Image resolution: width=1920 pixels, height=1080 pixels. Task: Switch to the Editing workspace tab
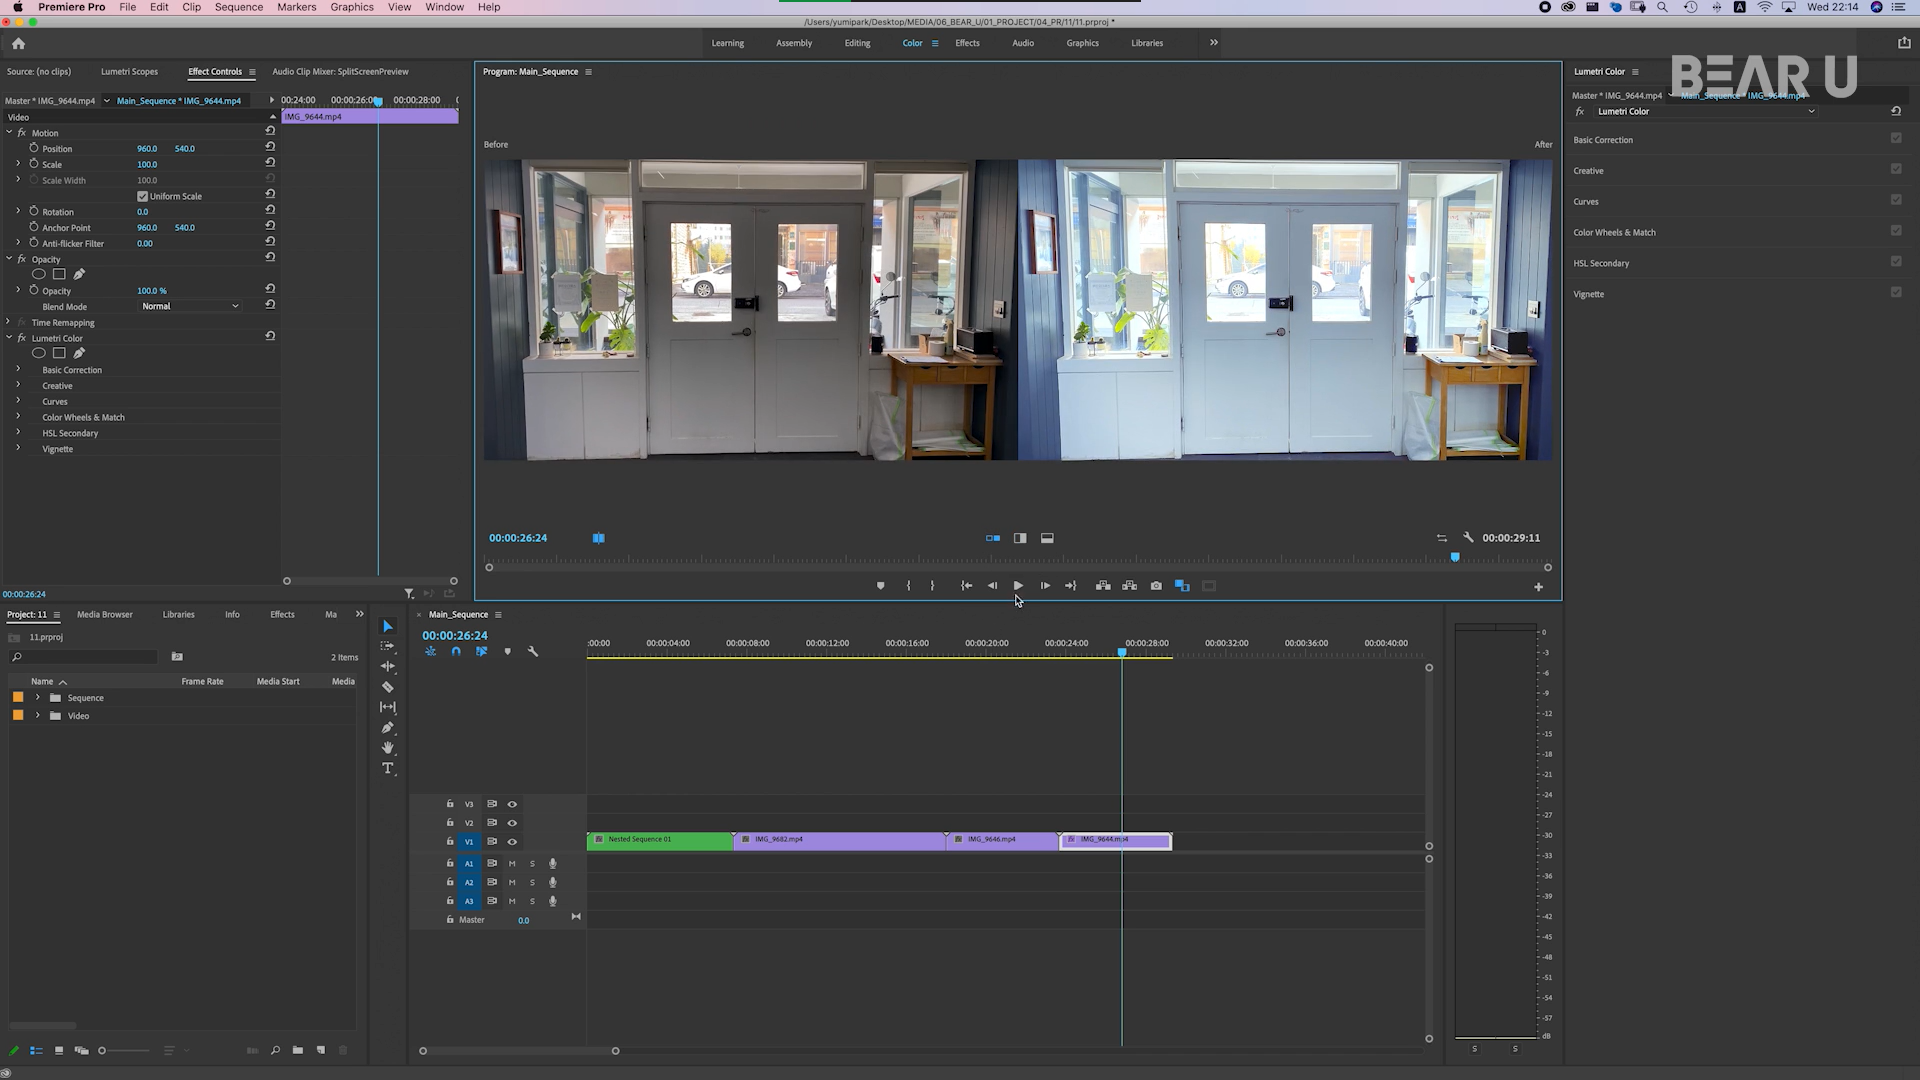(857, 43)
